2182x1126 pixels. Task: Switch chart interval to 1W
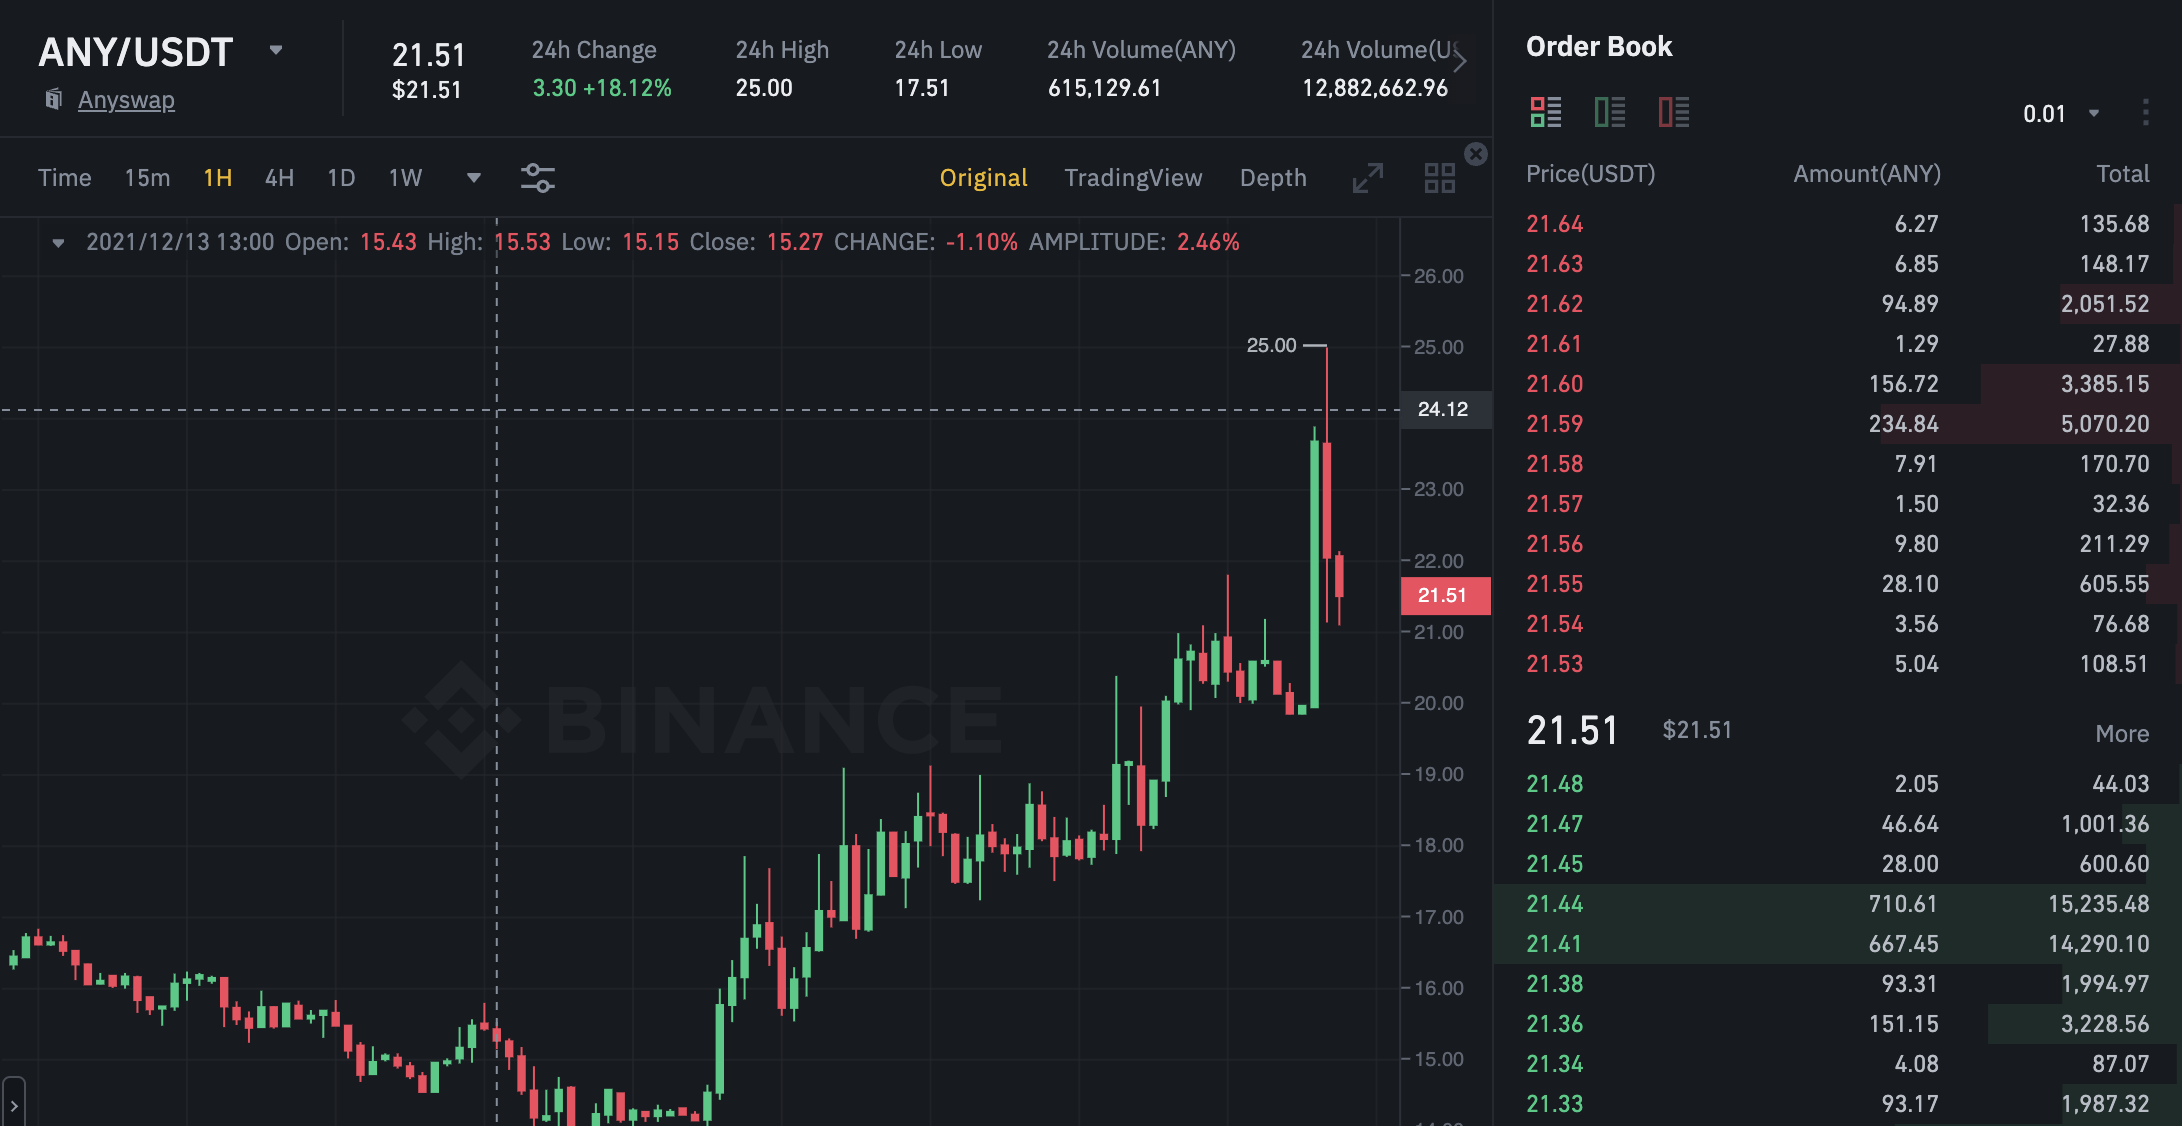click(405, 178)
